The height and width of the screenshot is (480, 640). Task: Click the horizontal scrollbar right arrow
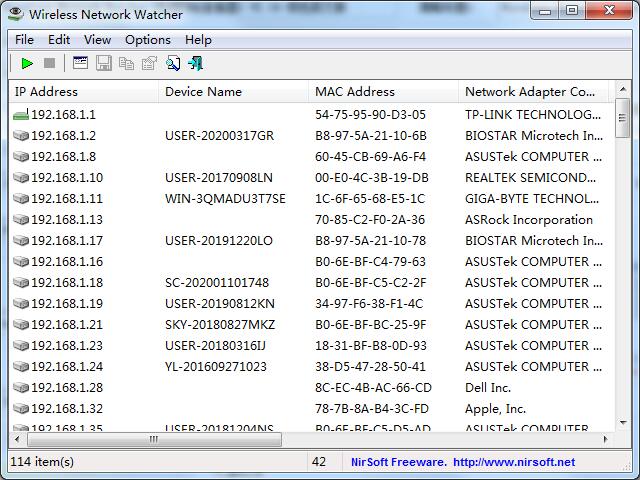[606, 440]
